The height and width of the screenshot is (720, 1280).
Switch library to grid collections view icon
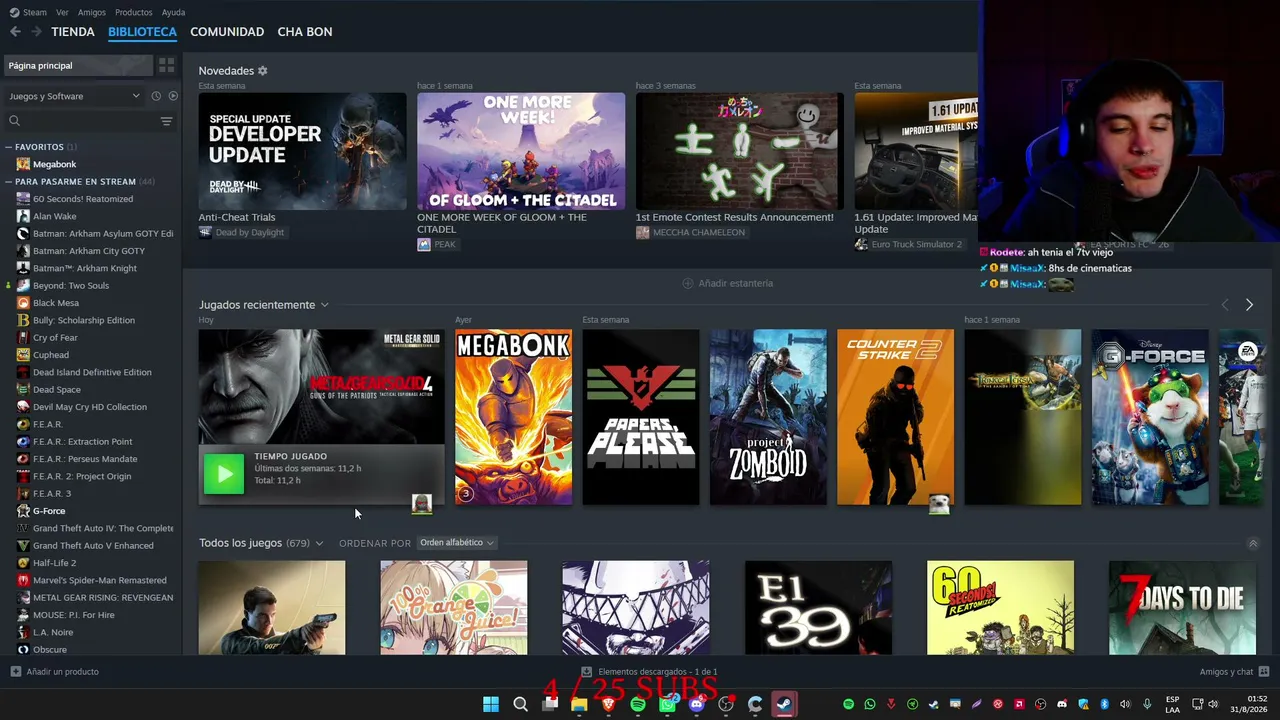(x=166, y=65)
